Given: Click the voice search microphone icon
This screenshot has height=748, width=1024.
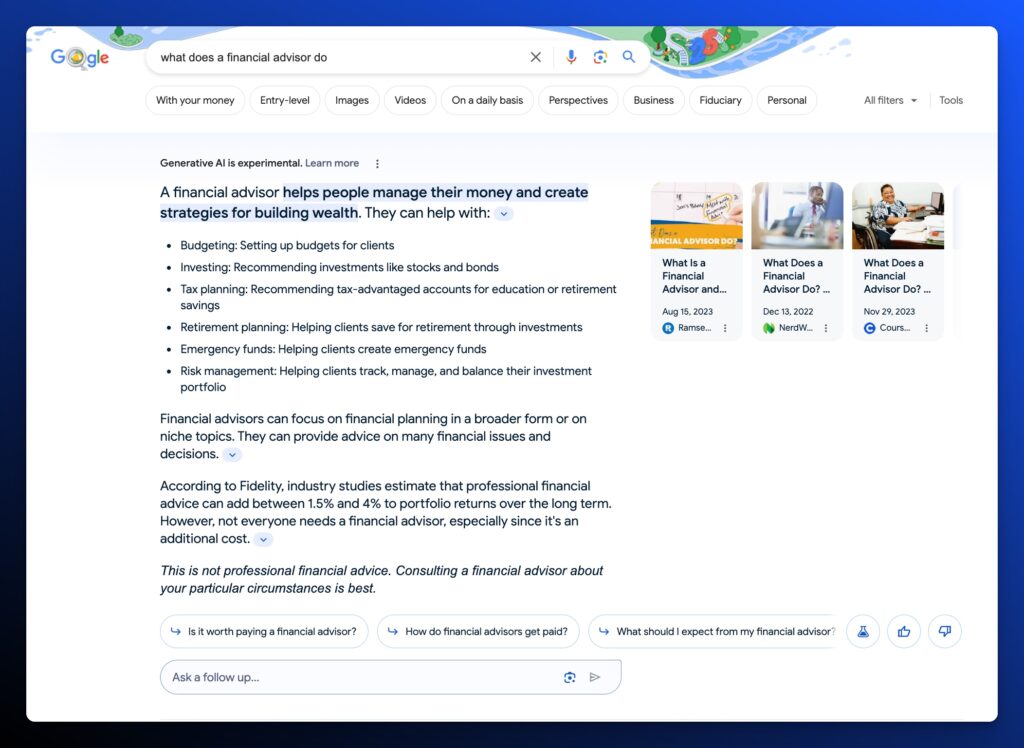Looking at the screenshot, I should 571,57.
